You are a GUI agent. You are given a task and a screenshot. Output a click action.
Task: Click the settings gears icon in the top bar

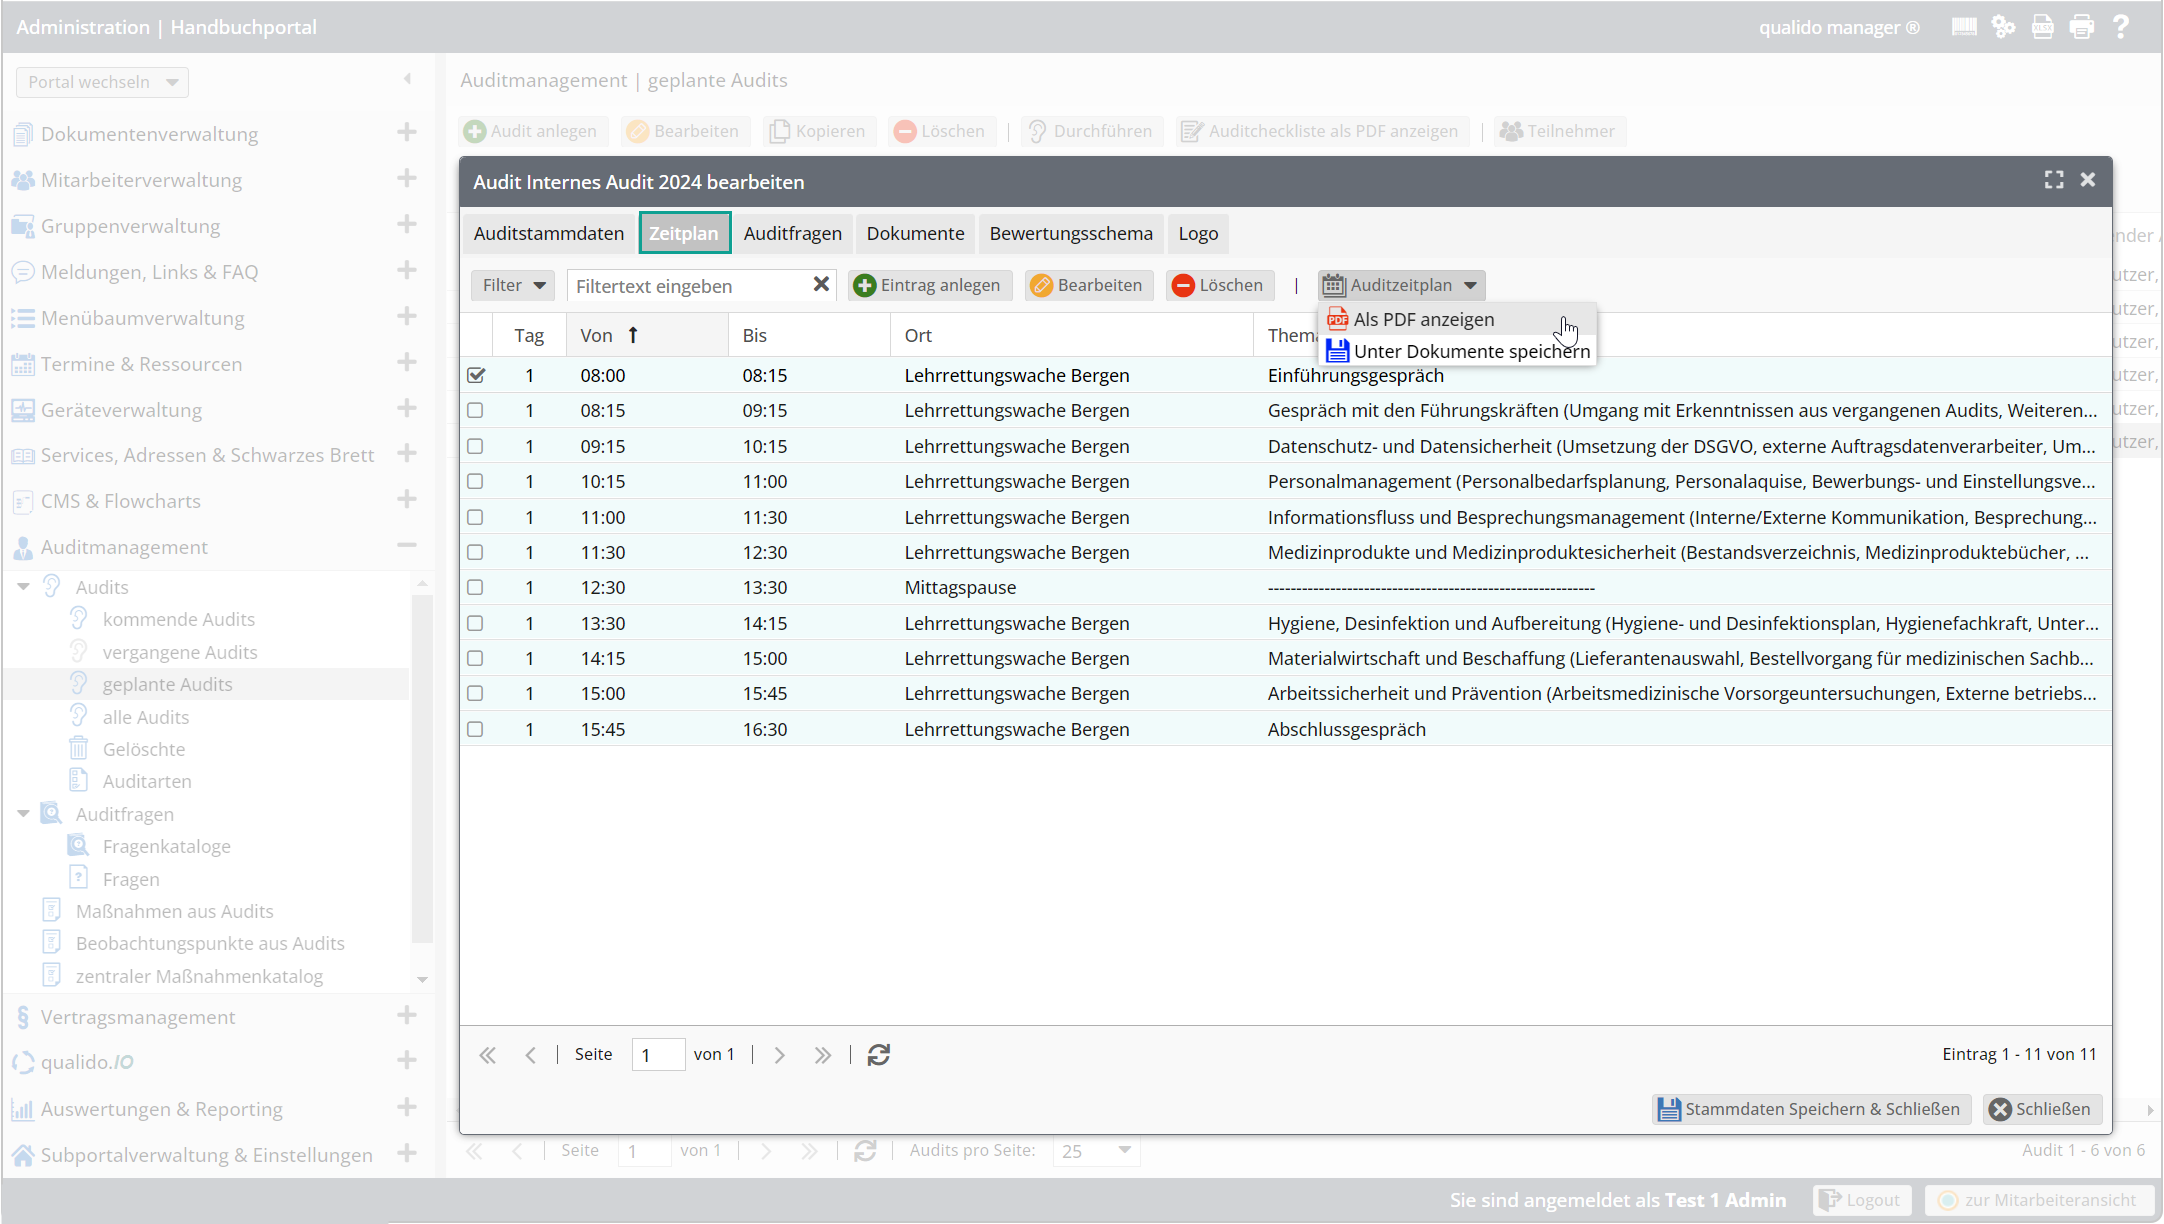2003,27
